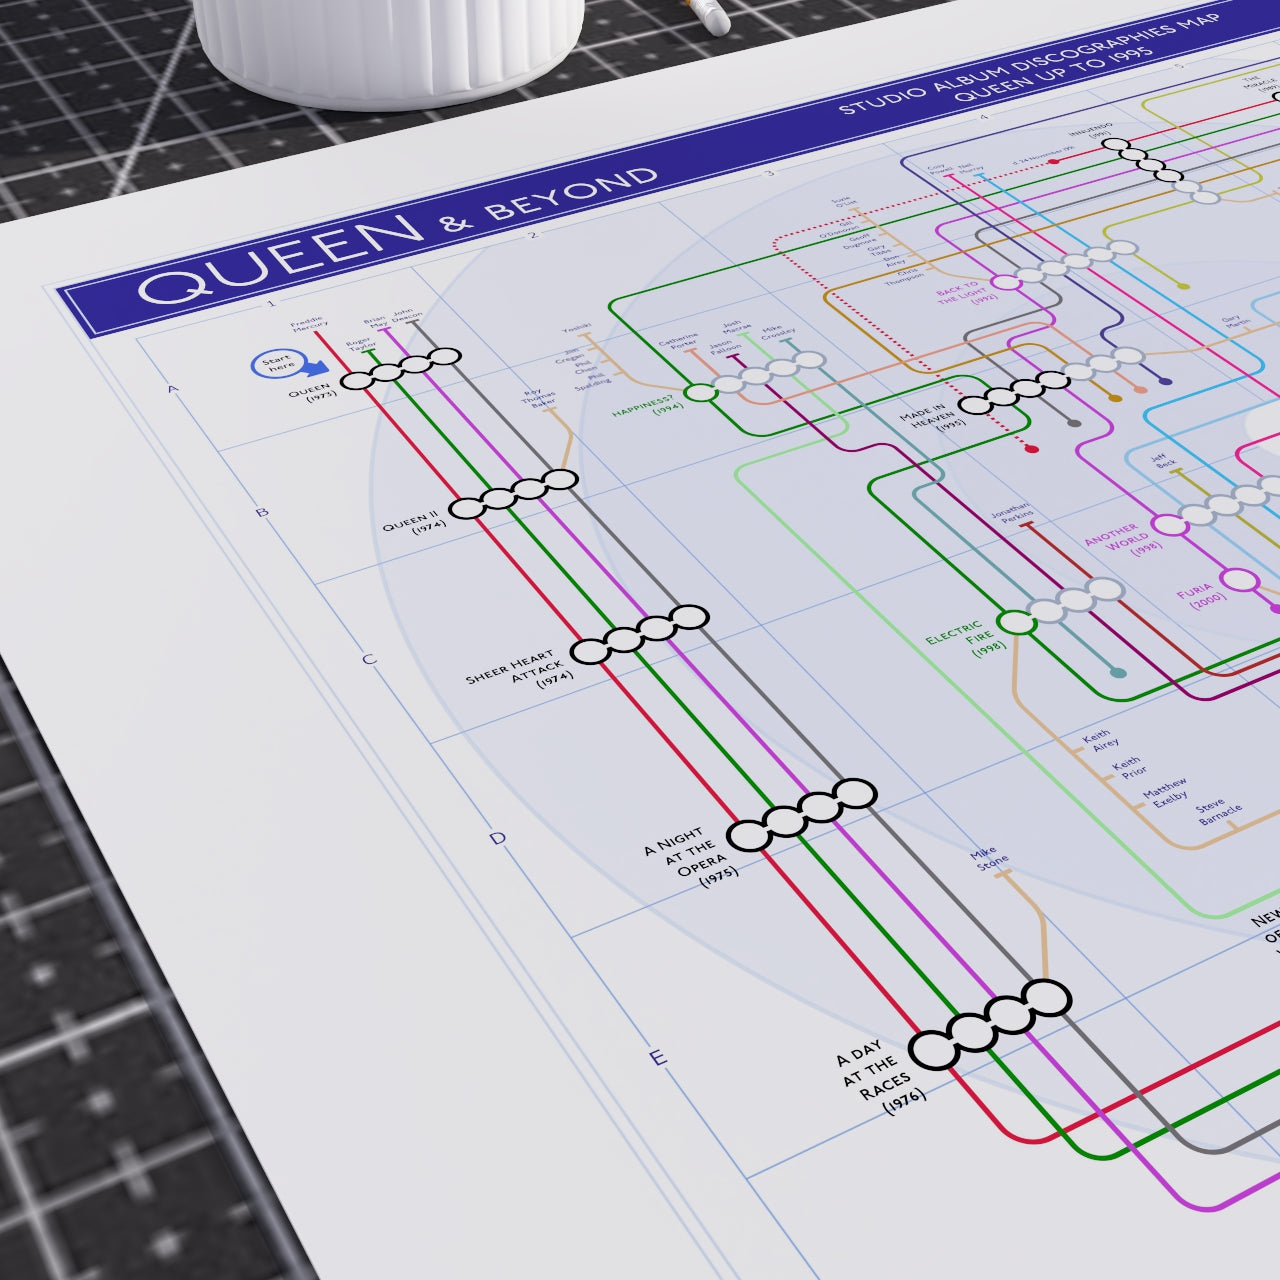1280x1280 pixels.
Task: Click the green Happiness? (1994) station circle
Action: pyautogui.click(x=701, y=394)
